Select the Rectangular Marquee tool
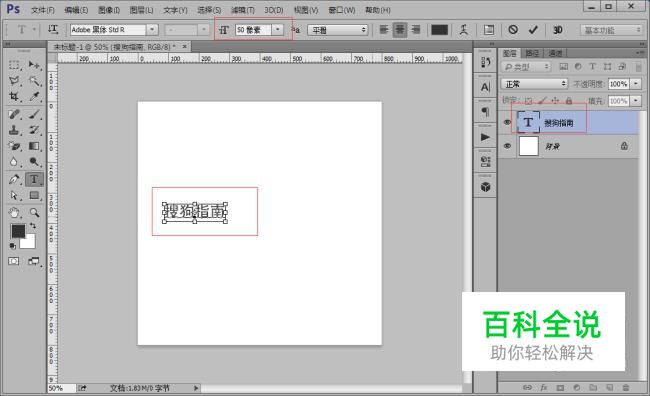Viewport: 650px width, 396px height. 14,65
